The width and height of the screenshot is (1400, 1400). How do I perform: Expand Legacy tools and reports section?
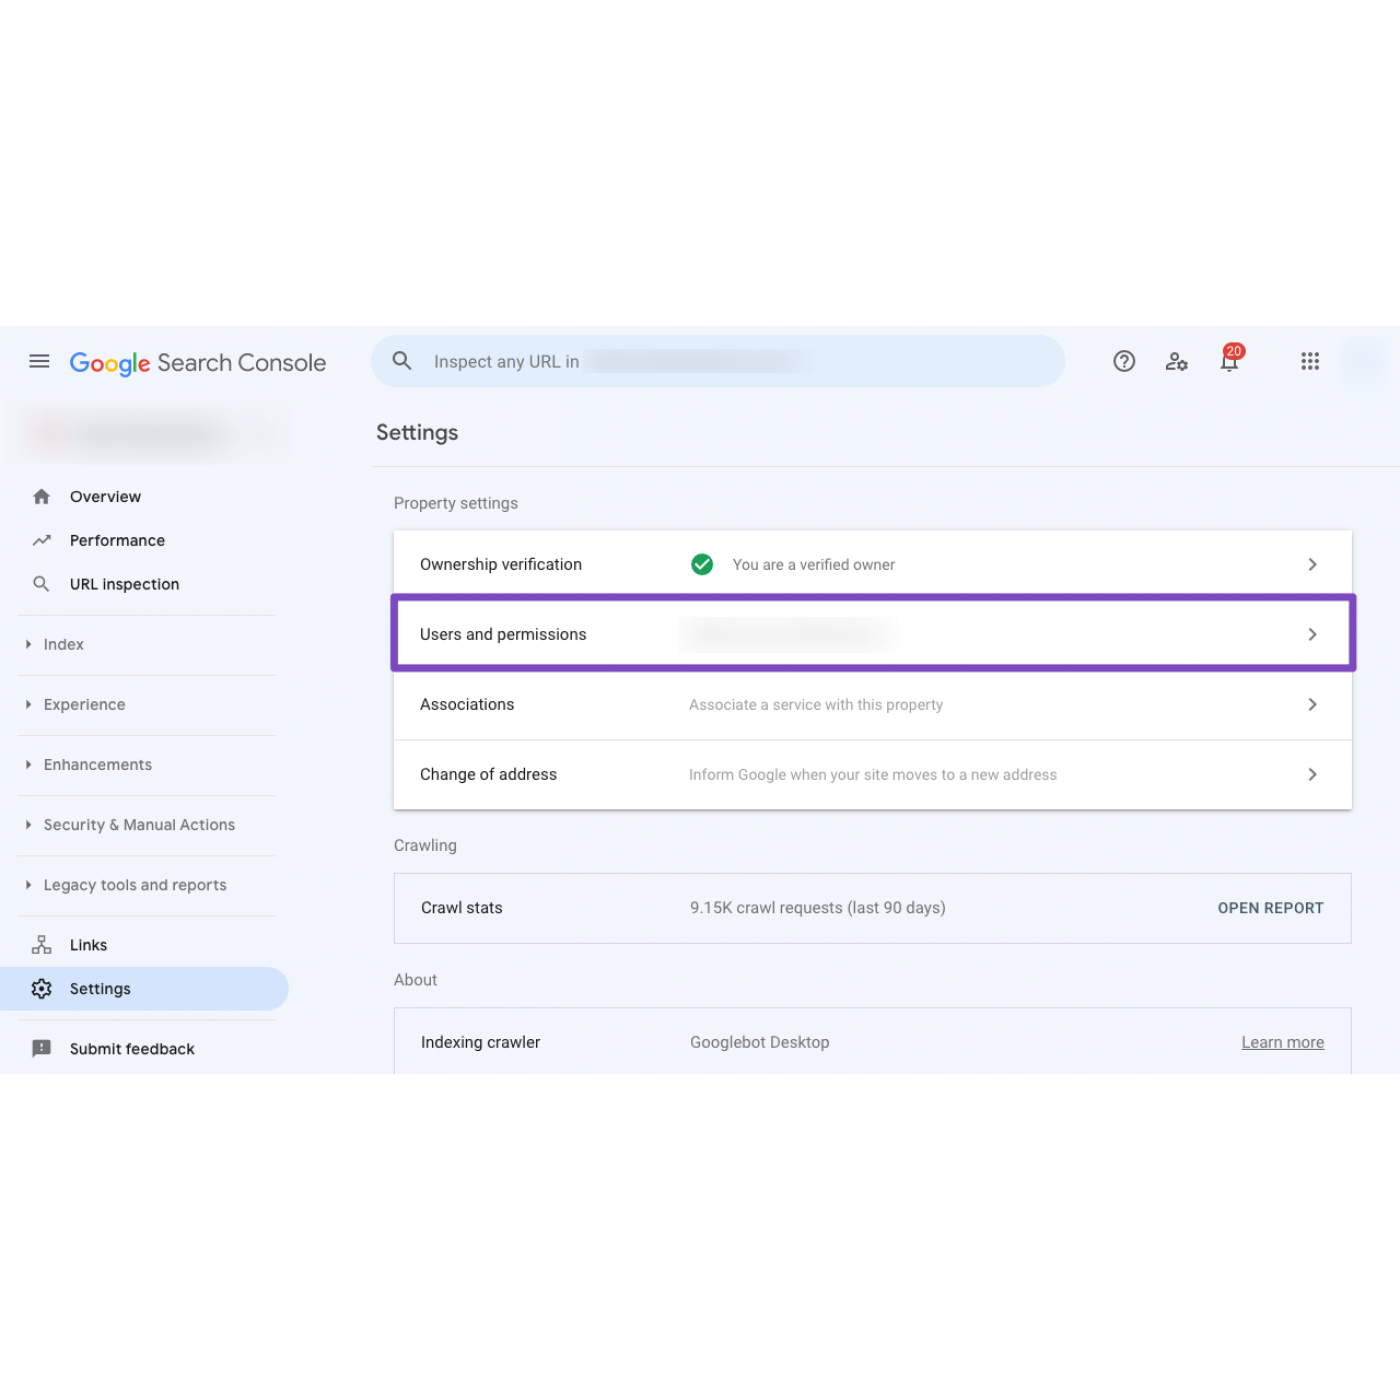click(134, 885)
